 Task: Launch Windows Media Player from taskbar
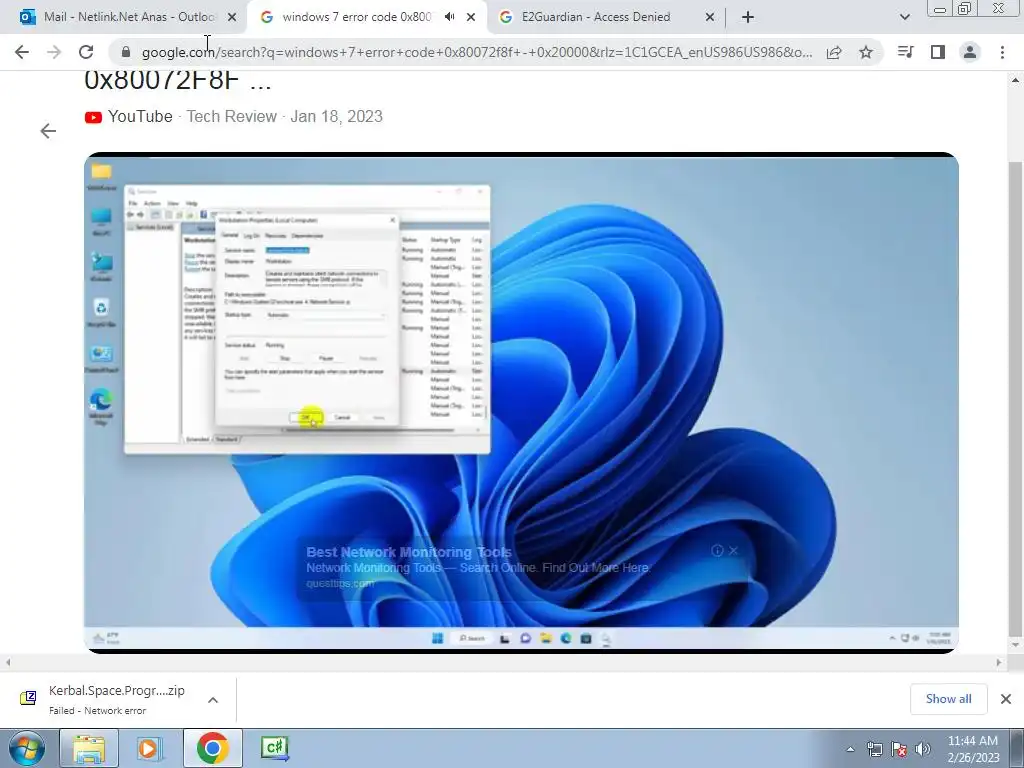pos(150,748)
